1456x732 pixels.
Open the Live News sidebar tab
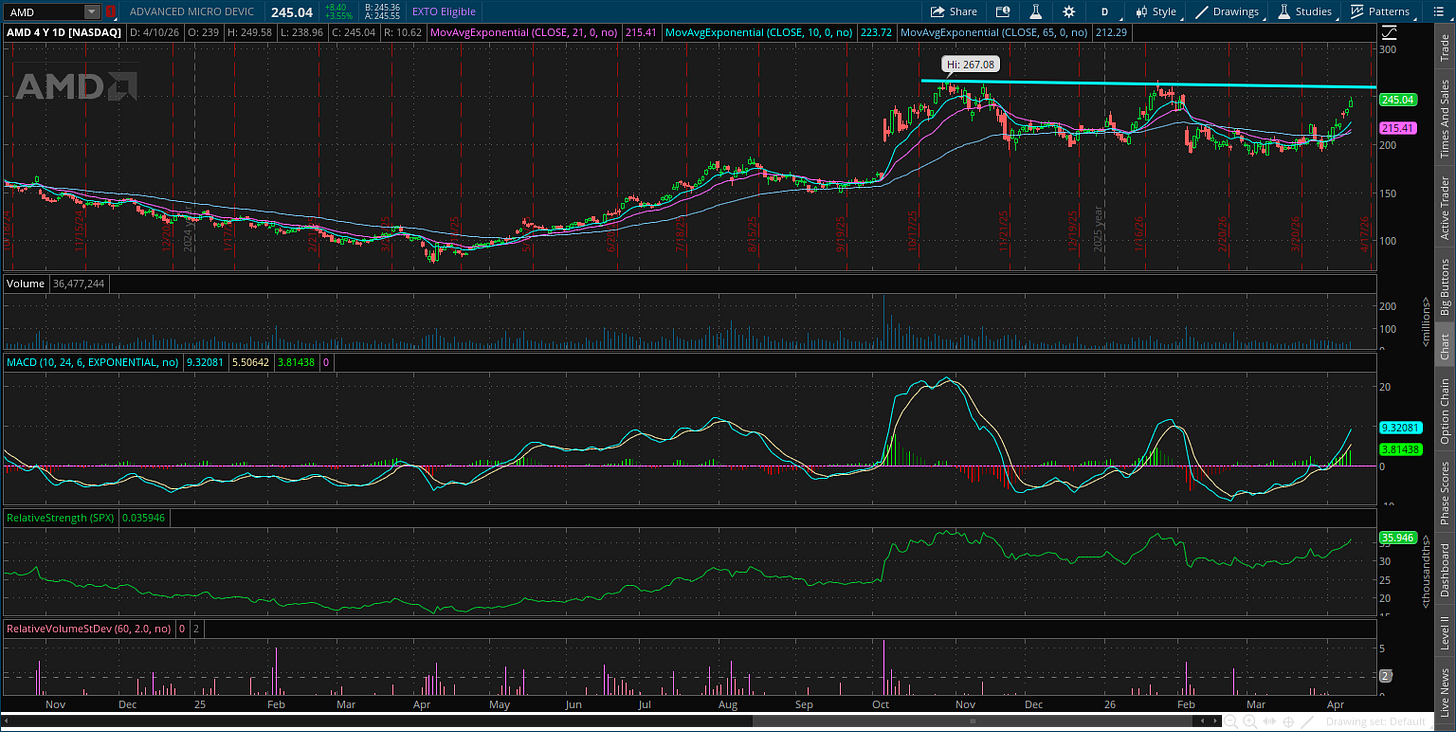[1444, 691]
